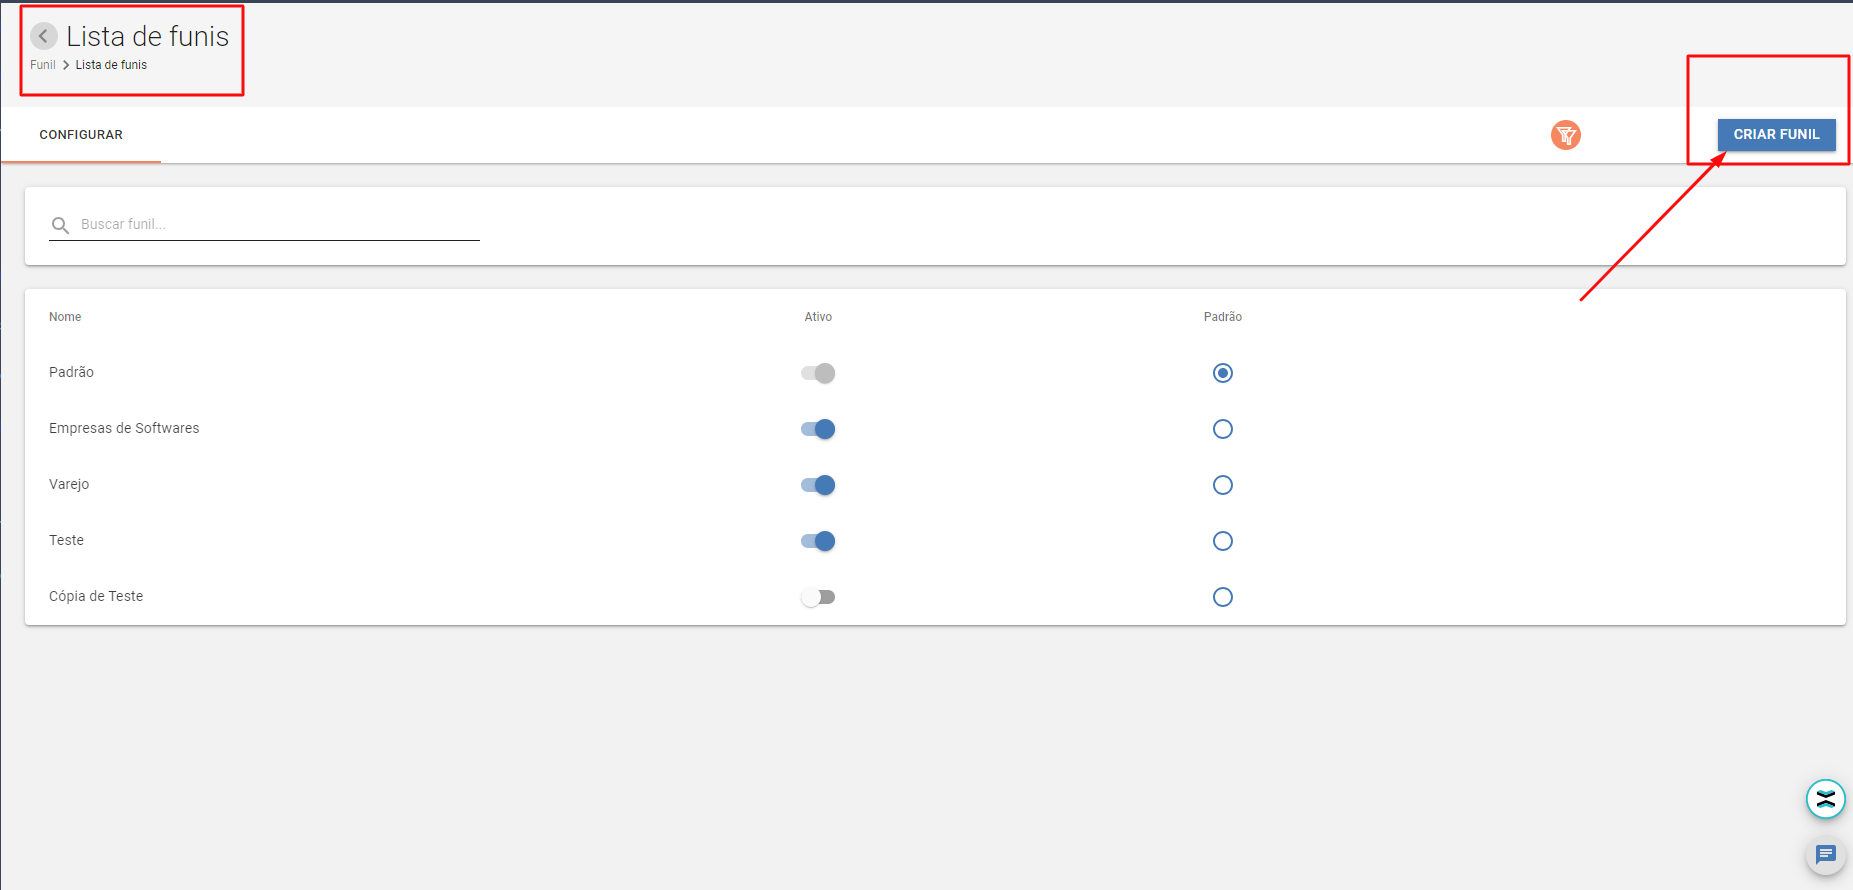Click the round teal-bordered widget icon
The image size is (1853, 890).
coord(1825,799)
